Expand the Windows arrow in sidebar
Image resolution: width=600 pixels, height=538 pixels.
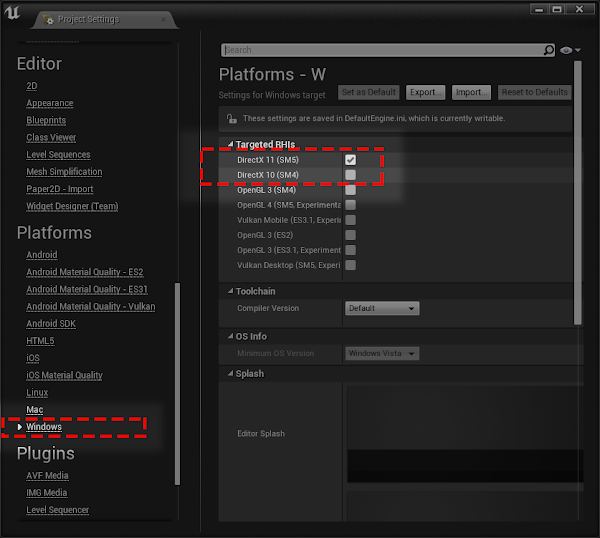pyautogui.click(x=20, y=427)
